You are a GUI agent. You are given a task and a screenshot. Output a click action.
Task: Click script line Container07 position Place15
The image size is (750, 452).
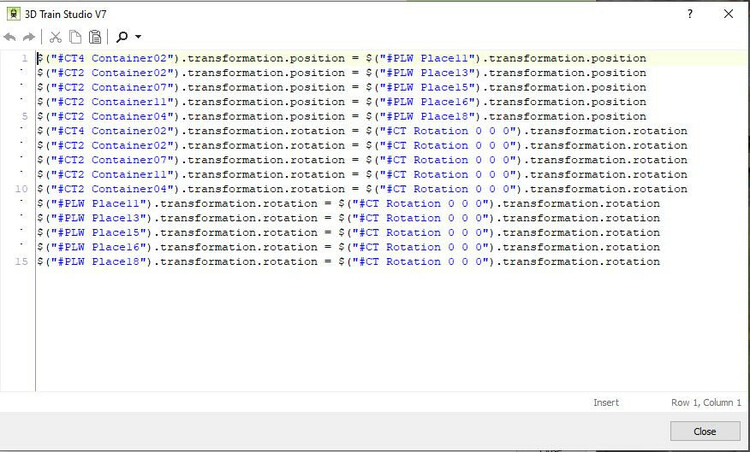[342, 88]
